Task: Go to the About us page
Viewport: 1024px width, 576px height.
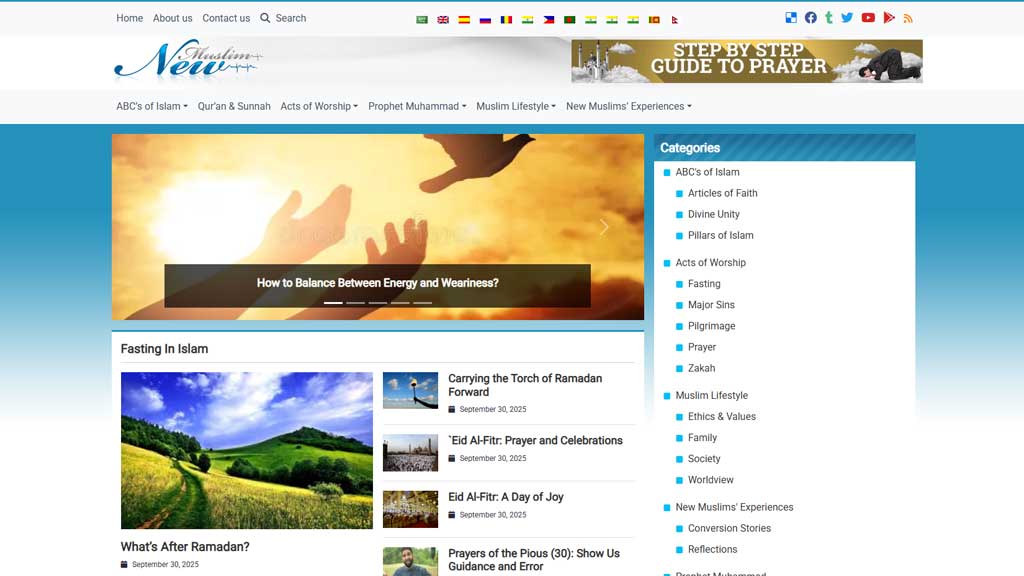Action: click(172, 18)
